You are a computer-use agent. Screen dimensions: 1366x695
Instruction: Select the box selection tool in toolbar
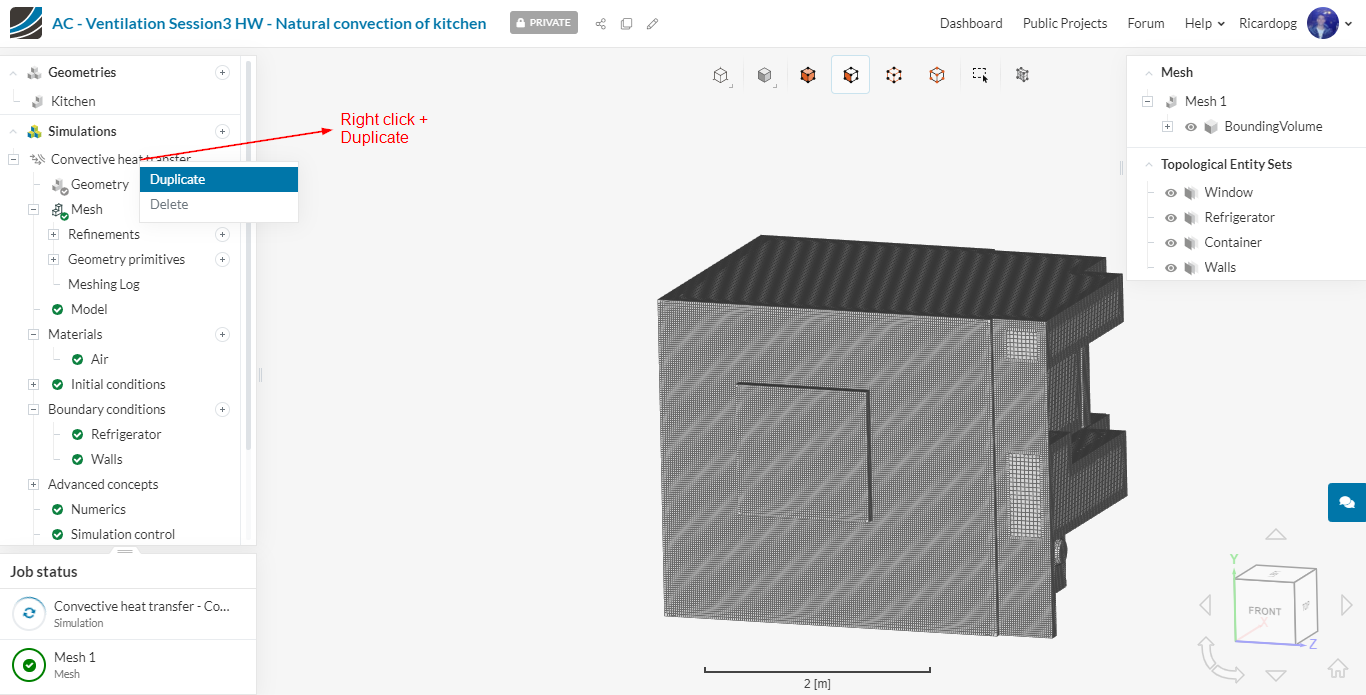980,75
